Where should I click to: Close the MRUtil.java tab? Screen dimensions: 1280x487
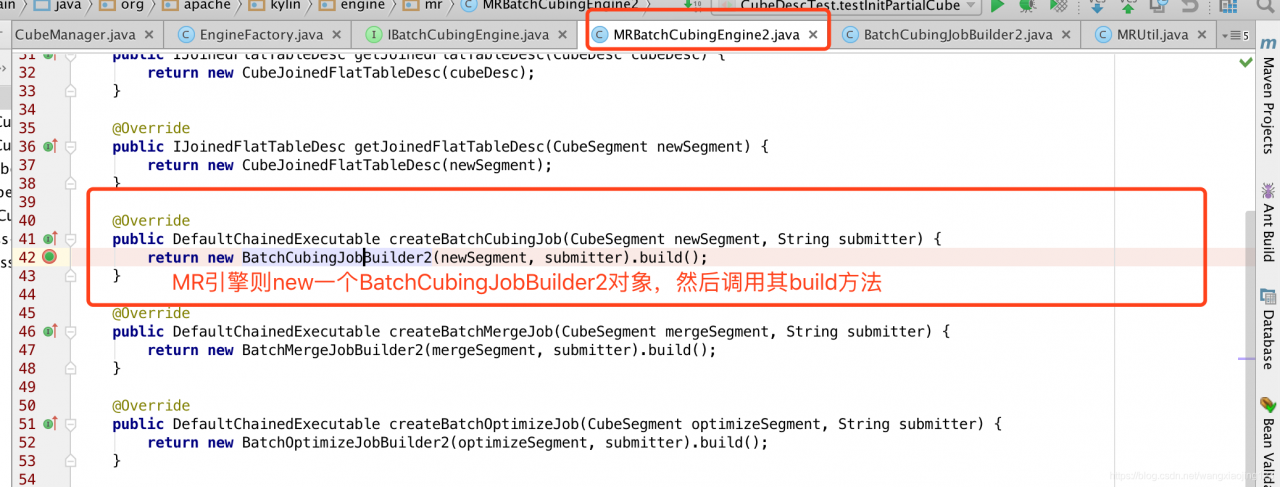tap(1202, 35)
